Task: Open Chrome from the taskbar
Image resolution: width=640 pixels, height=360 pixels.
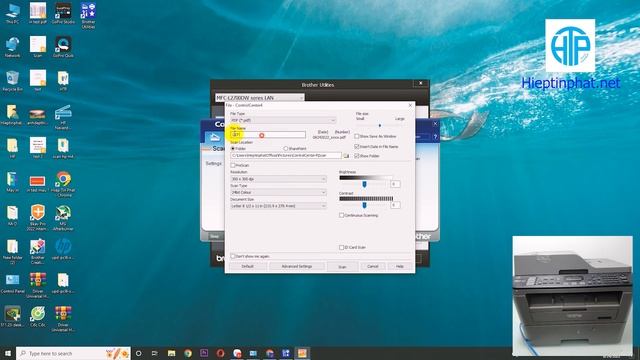Action: click(188, 353)
